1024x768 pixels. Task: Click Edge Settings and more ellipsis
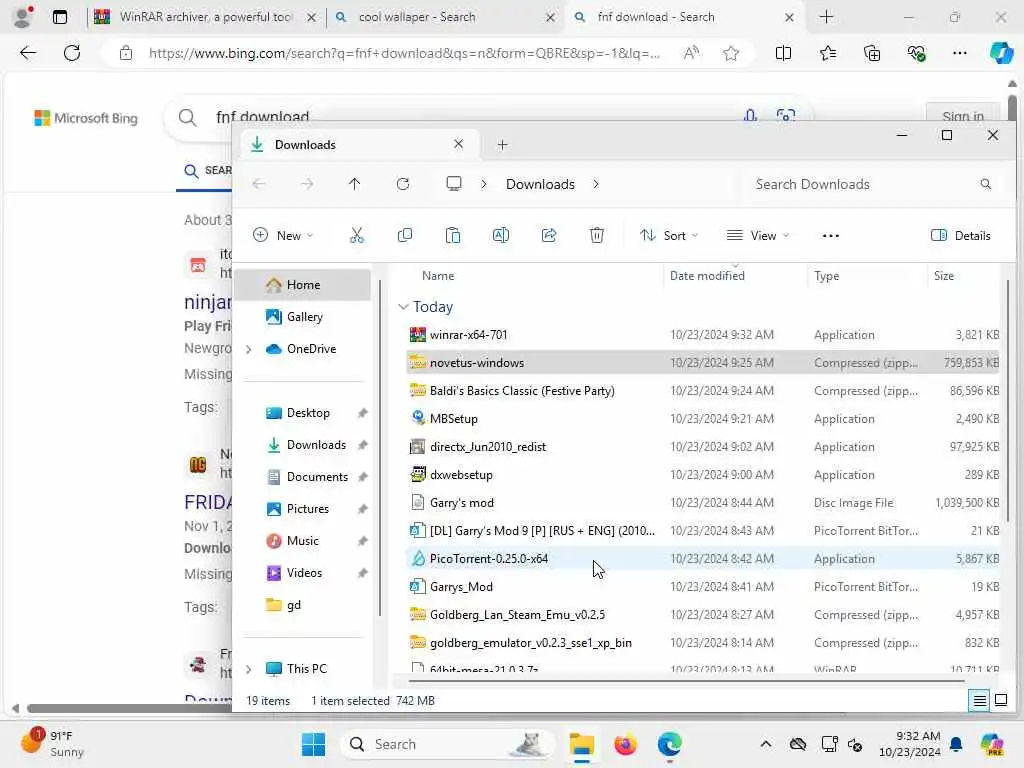959,54
